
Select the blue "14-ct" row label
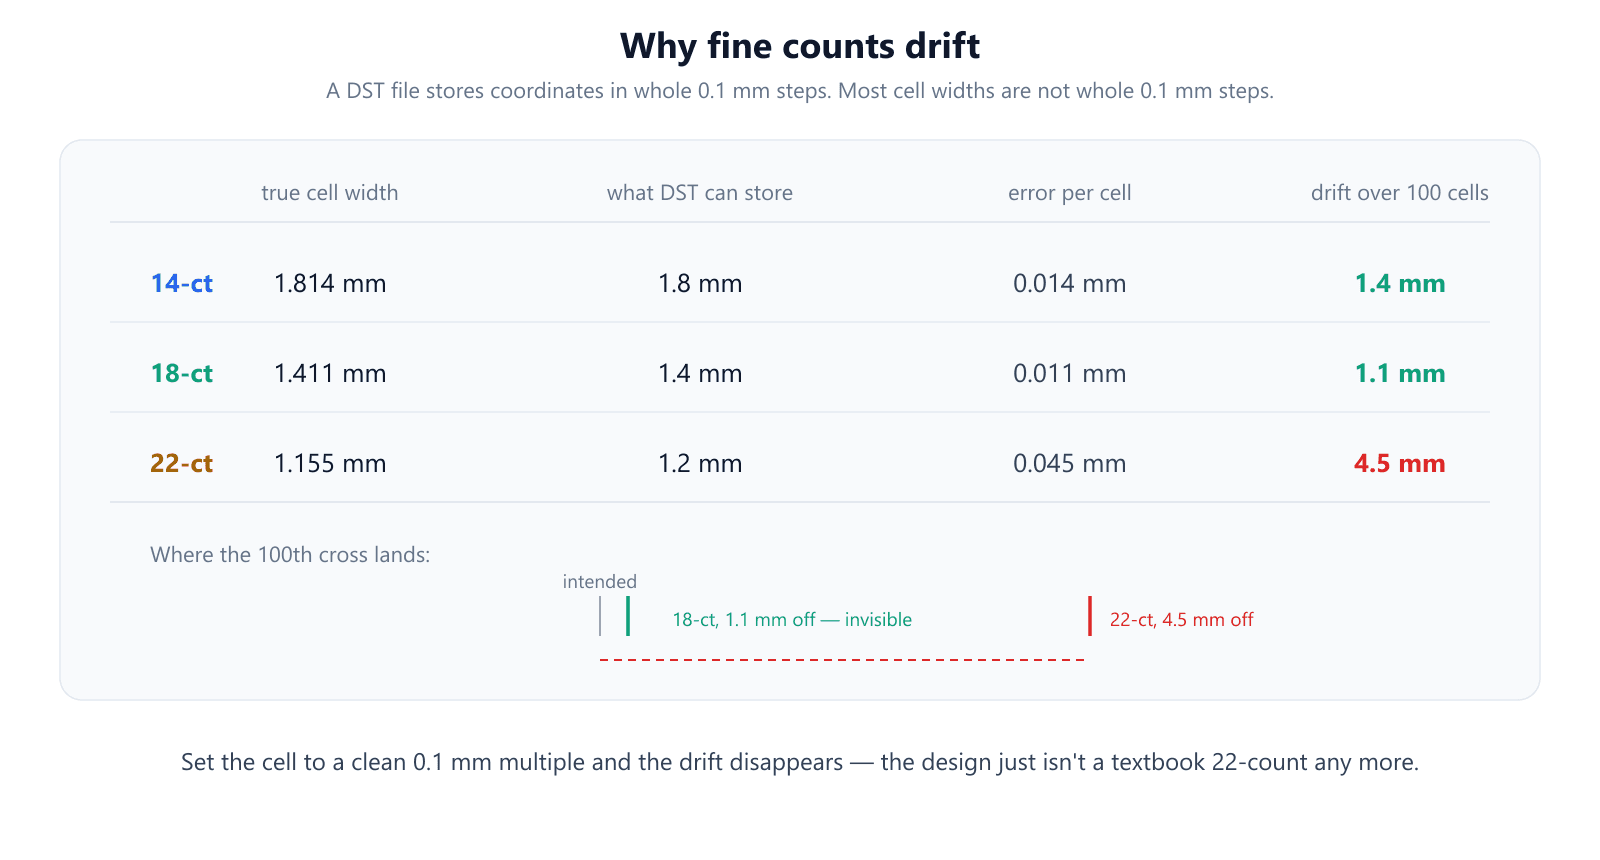tap(182, 284)
